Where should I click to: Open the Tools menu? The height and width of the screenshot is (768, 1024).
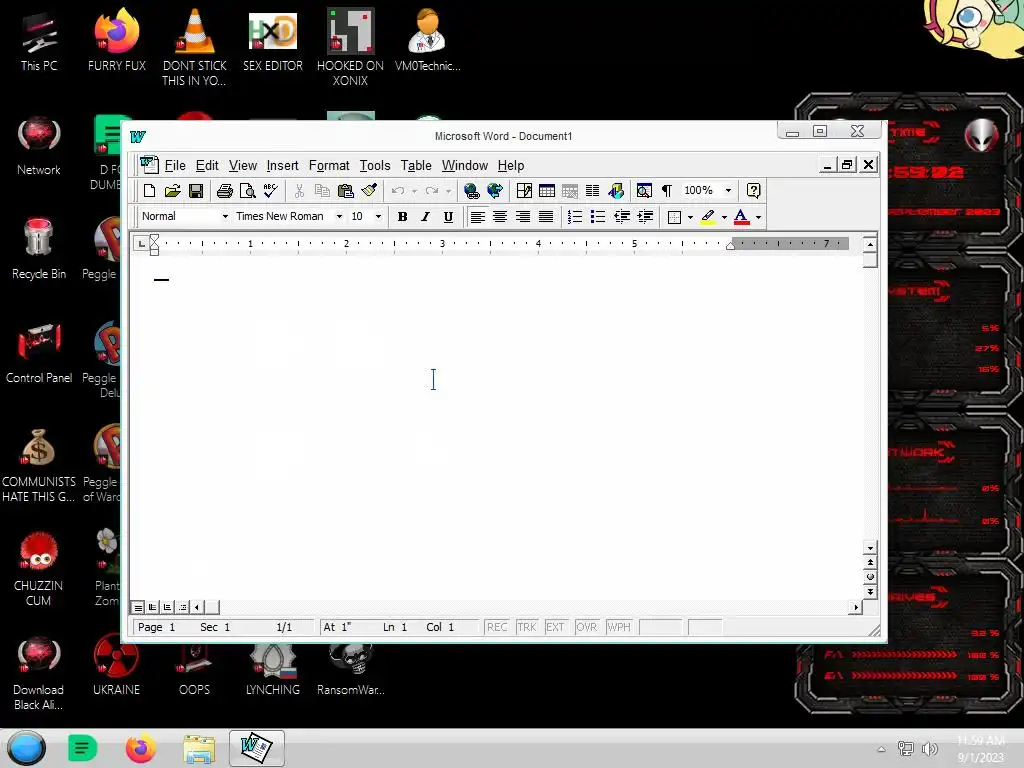pyautogui.click(x=375, y=166)
